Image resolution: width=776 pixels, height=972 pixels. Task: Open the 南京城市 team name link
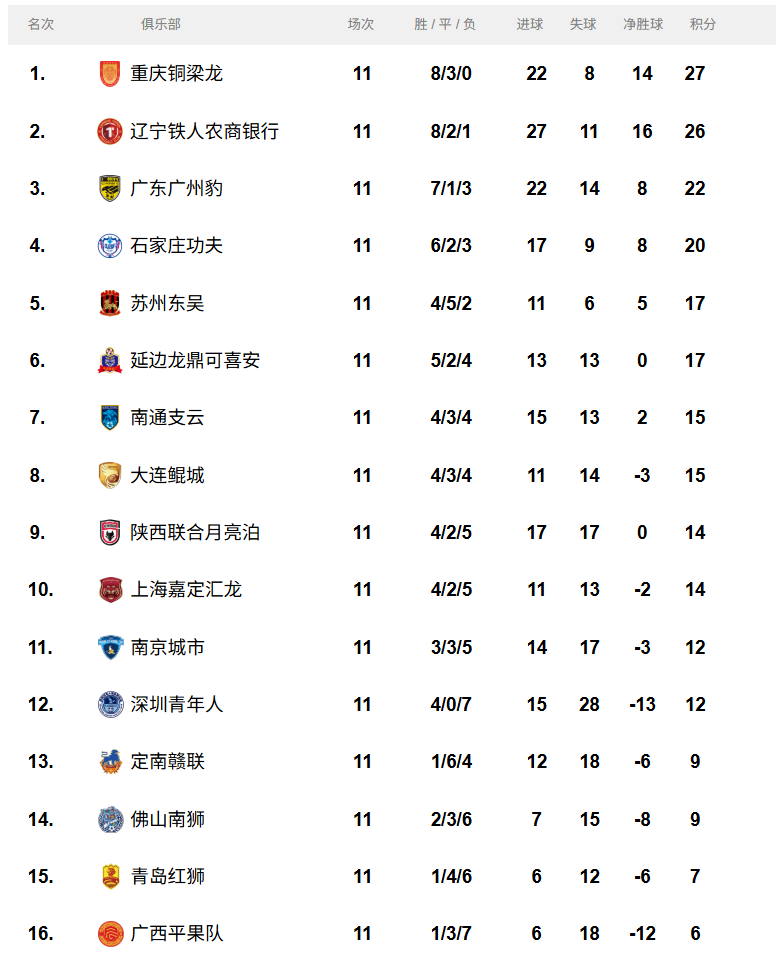(167, 647)
